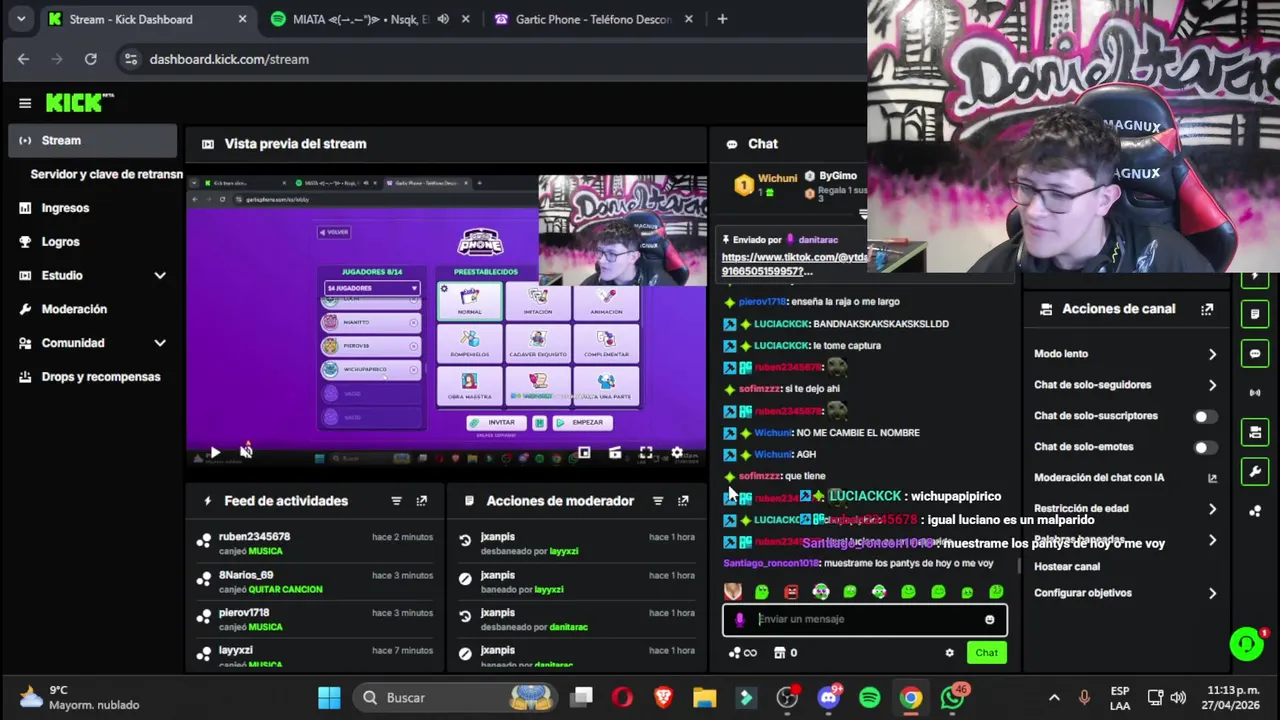Filter the Feed de actividades list
The height and width of the screenshot is (720, 1280).
396,501
